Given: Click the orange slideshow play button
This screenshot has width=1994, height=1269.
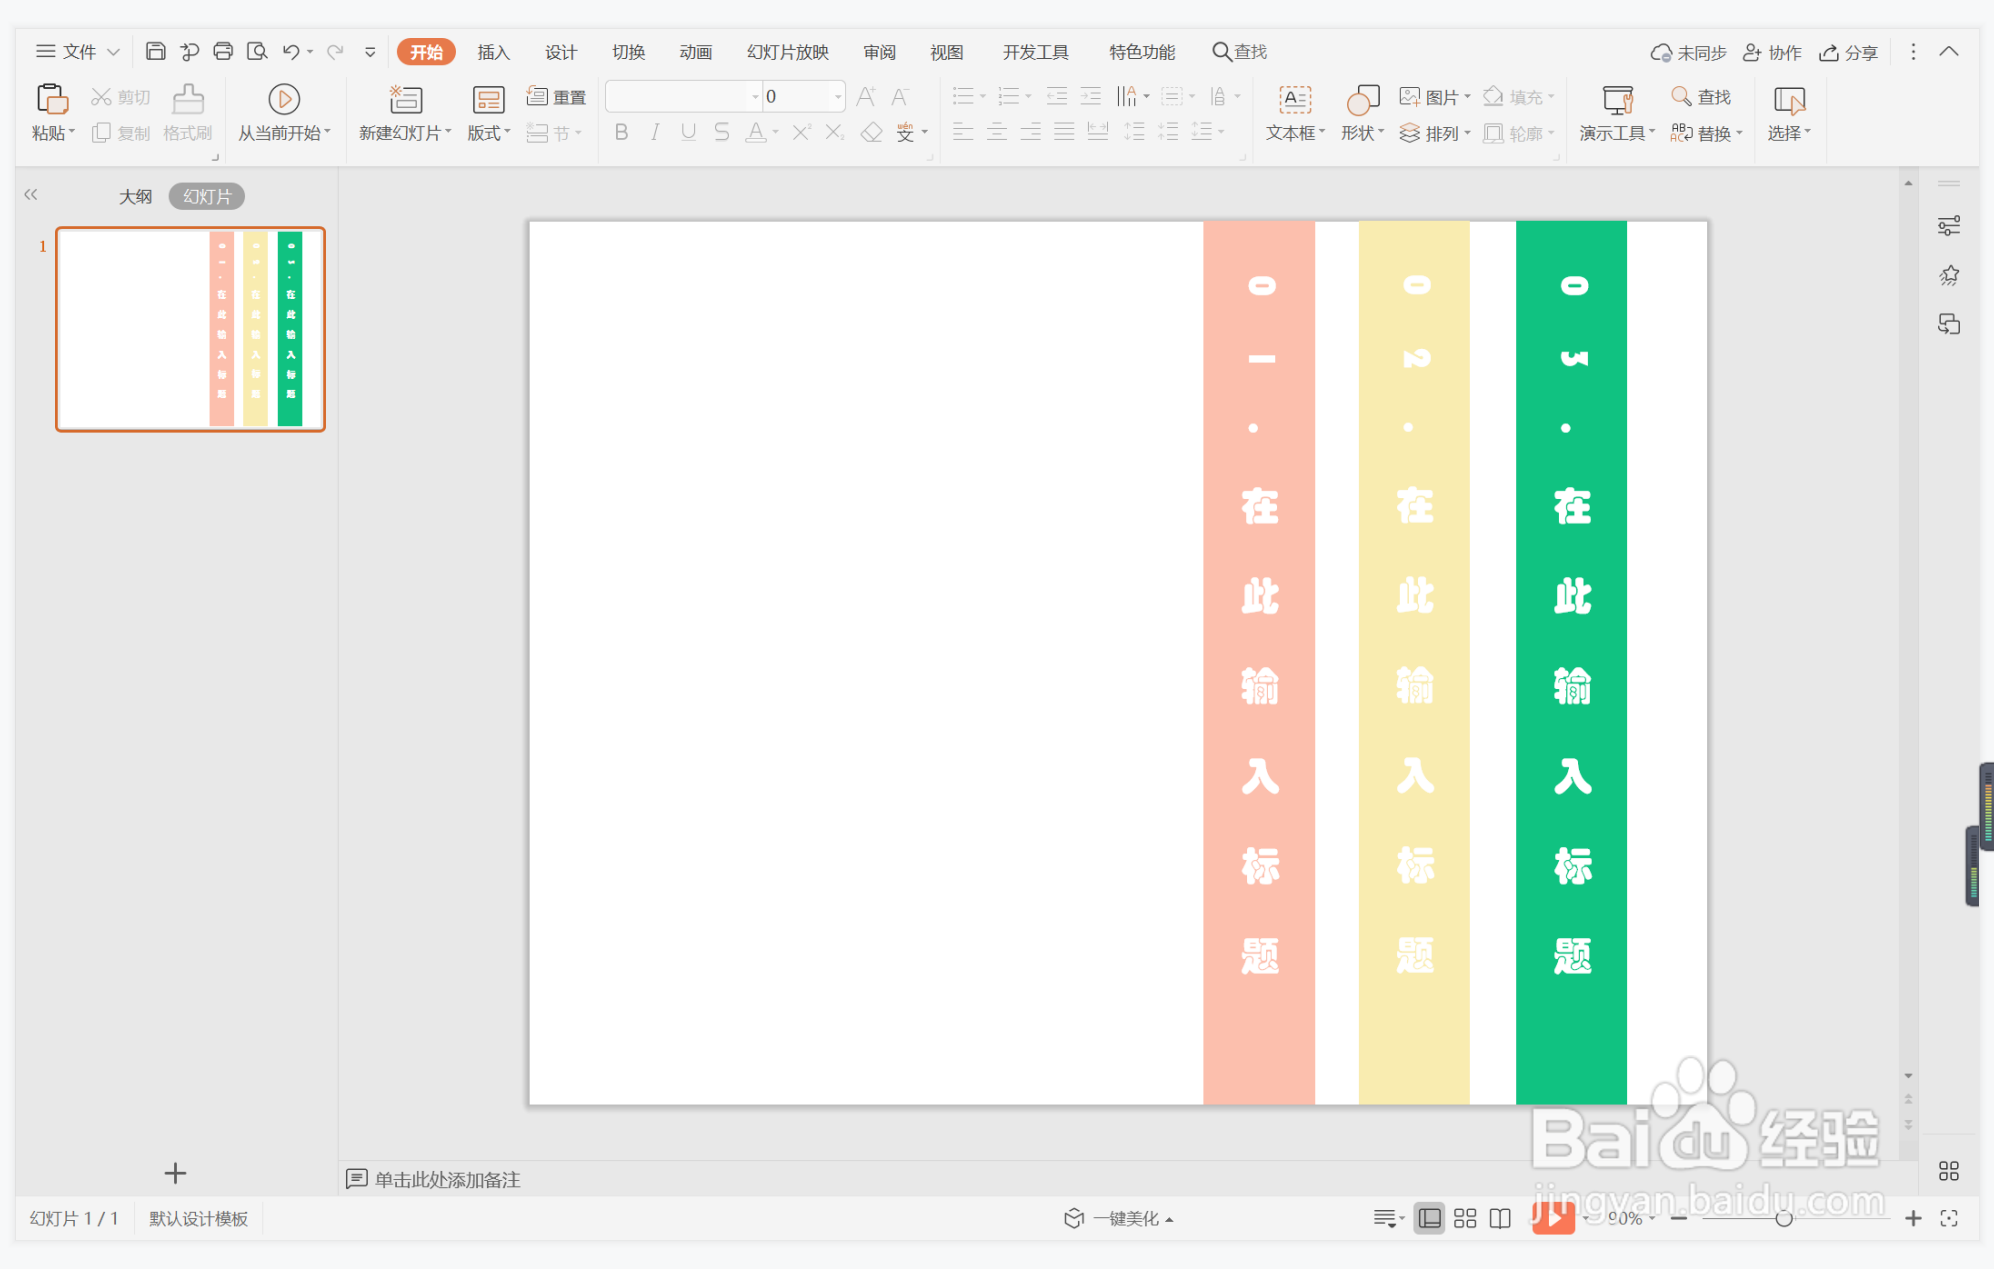Looking at the screenshot, I should (1553, 1218).
